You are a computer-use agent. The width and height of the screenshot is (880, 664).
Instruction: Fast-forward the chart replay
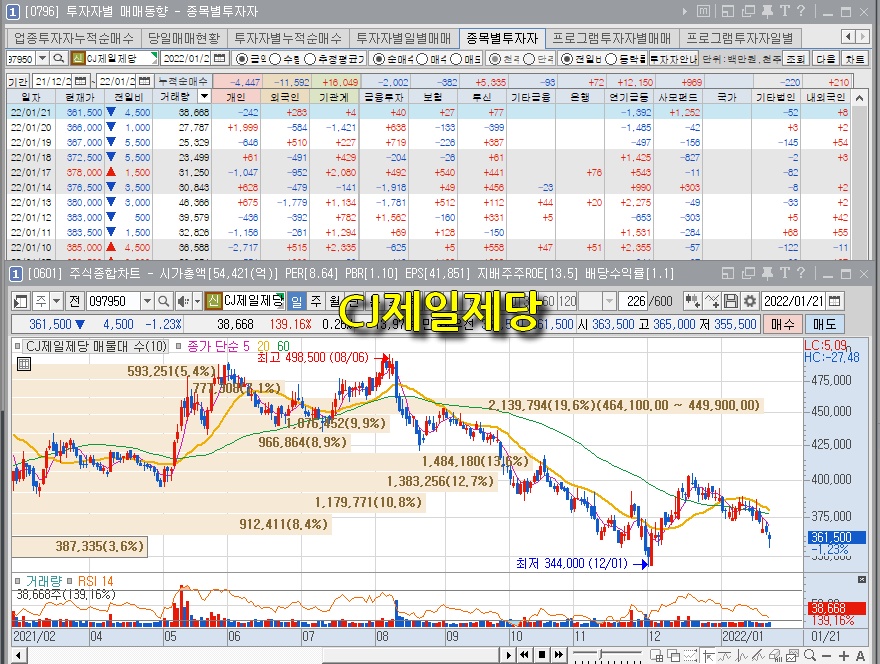tap(558, 655)
